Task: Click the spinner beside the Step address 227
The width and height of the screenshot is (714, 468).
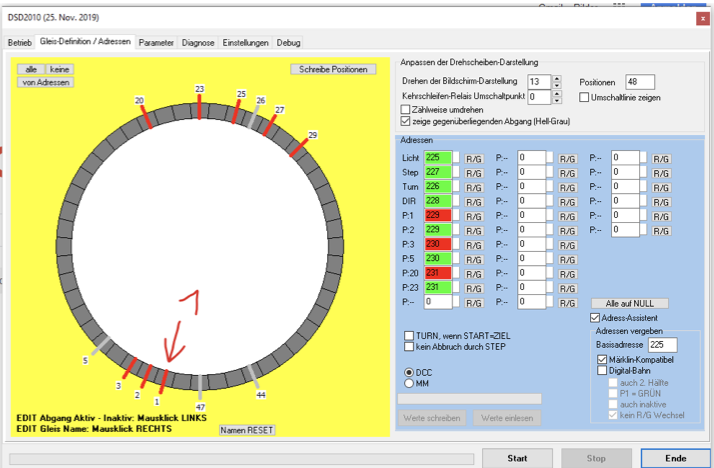Action: click(458, 172)
